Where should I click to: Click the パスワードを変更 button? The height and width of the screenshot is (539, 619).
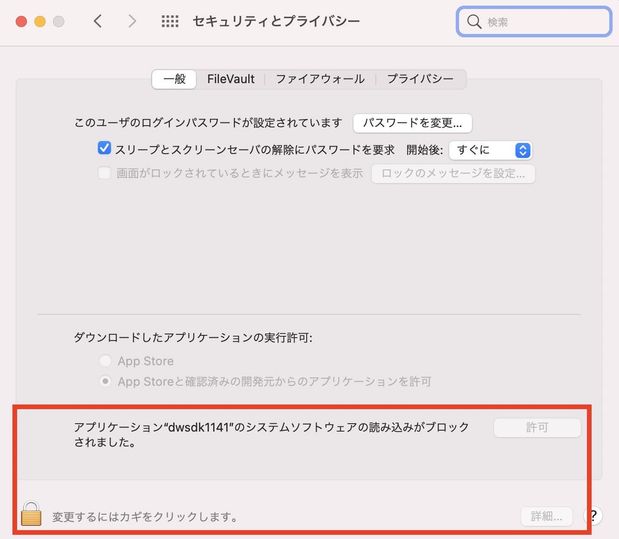click(x=412, y=123)
